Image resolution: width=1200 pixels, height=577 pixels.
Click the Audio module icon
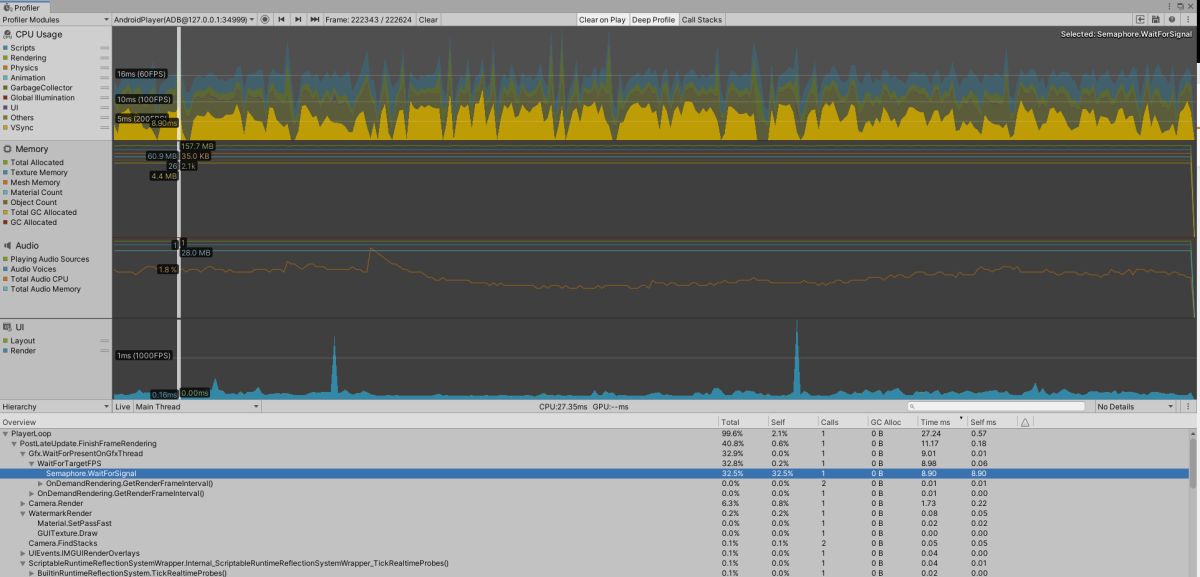point(8,244)
